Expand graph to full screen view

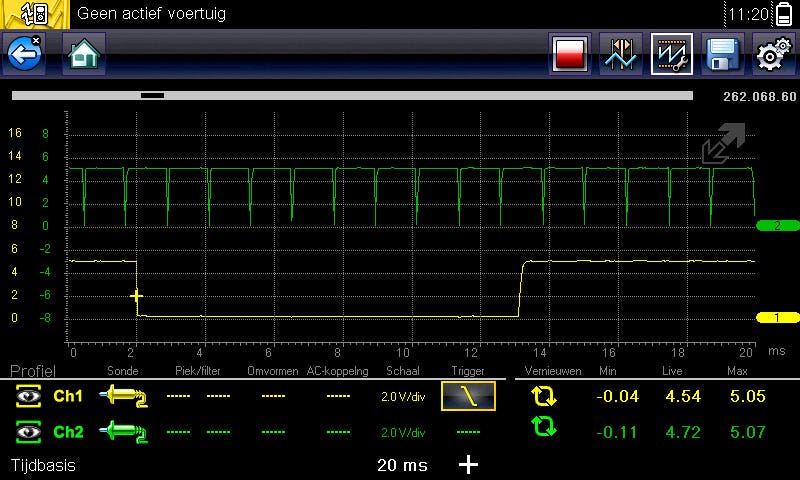click(722, 143)
